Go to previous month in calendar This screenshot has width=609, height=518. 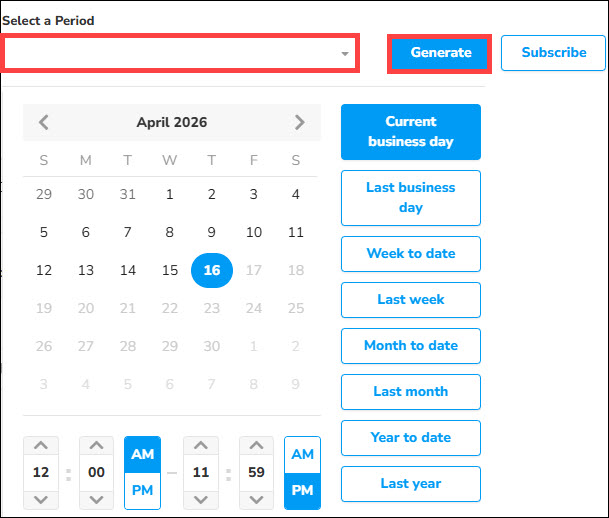coord(44,122)
